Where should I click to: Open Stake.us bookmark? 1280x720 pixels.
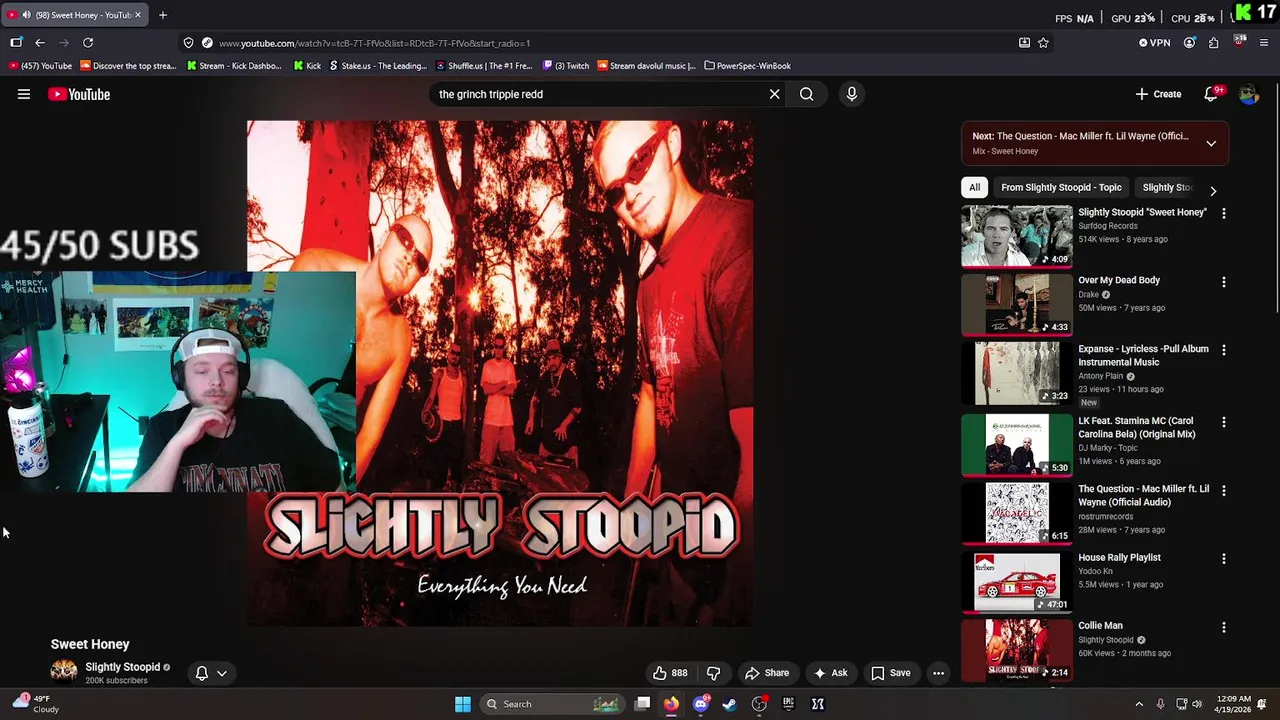pos(378,66)
